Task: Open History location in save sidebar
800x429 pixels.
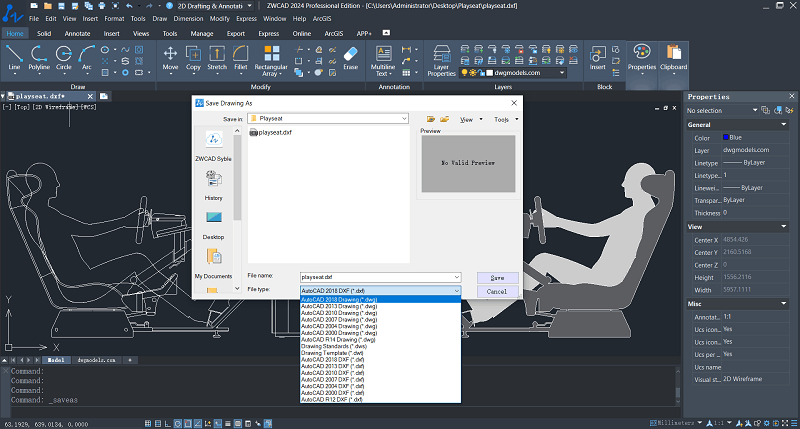Action: [213, 184]
